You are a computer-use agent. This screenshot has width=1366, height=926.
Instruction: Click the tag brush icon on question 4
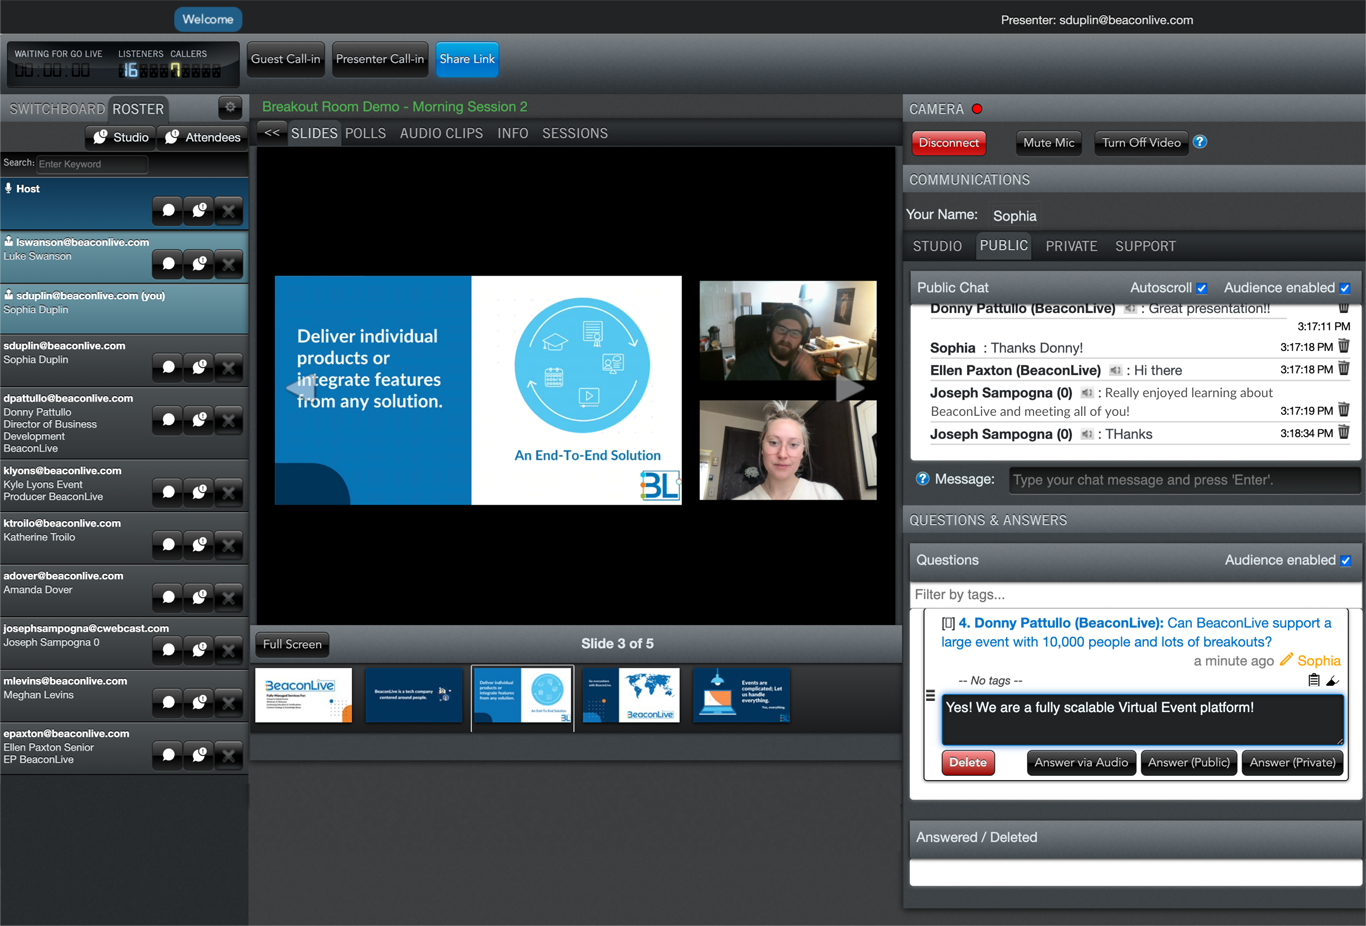point(1332,681)
